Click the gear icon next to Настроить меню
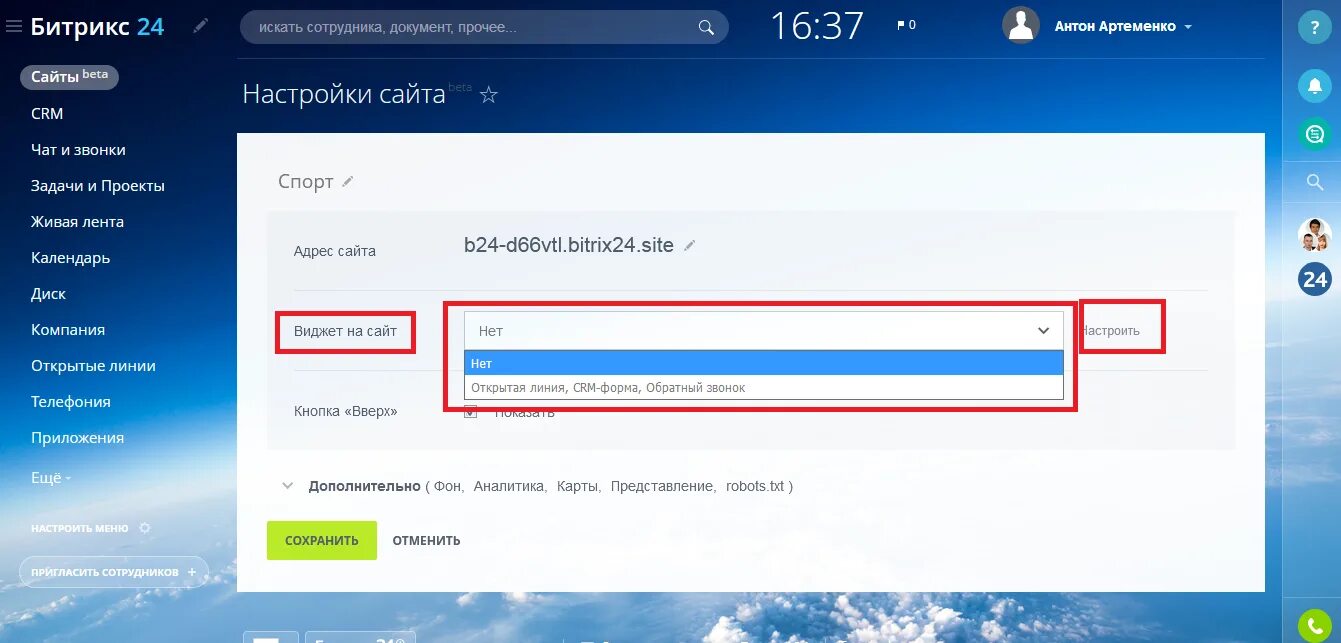Image resolution: width=1341 pixels, height=643 pixels. click(145, 528)
